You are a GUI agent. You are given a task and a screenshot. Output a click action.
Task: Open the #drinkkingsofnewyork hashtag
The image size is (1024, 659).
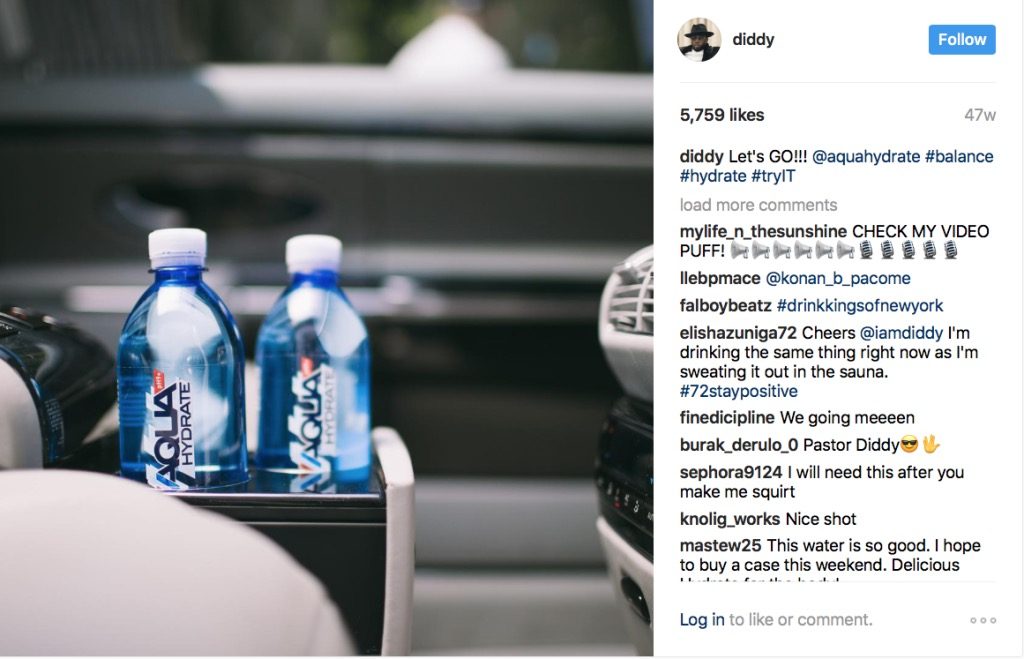point(860,306)
